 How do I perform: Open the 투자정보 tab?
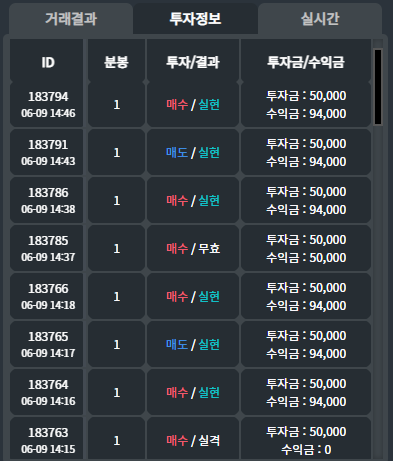[195, 19]
